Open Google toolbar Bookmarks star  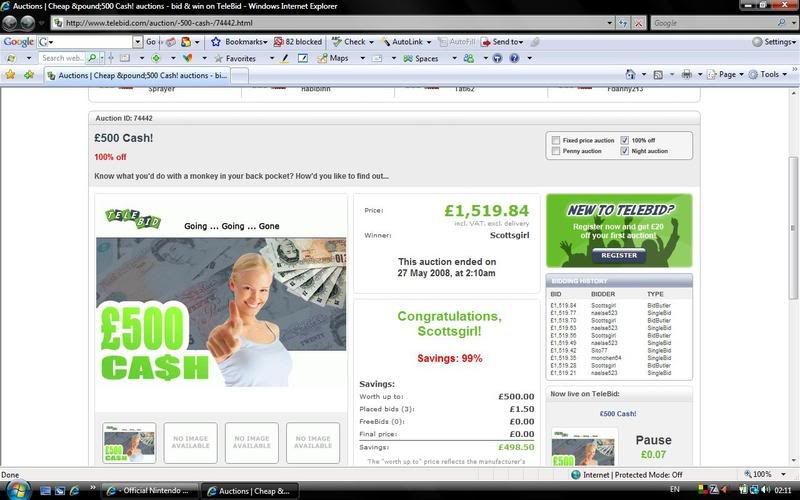pyautogui.click(x=216, y=42)
